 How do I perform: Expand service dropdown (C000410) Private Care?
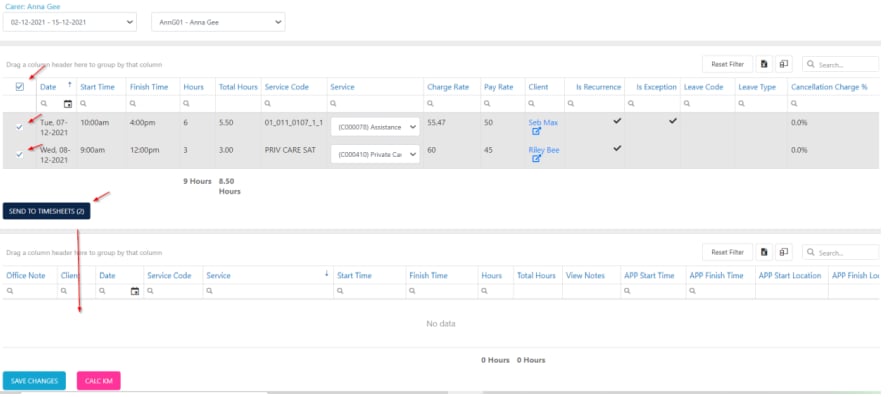(375, 154)
